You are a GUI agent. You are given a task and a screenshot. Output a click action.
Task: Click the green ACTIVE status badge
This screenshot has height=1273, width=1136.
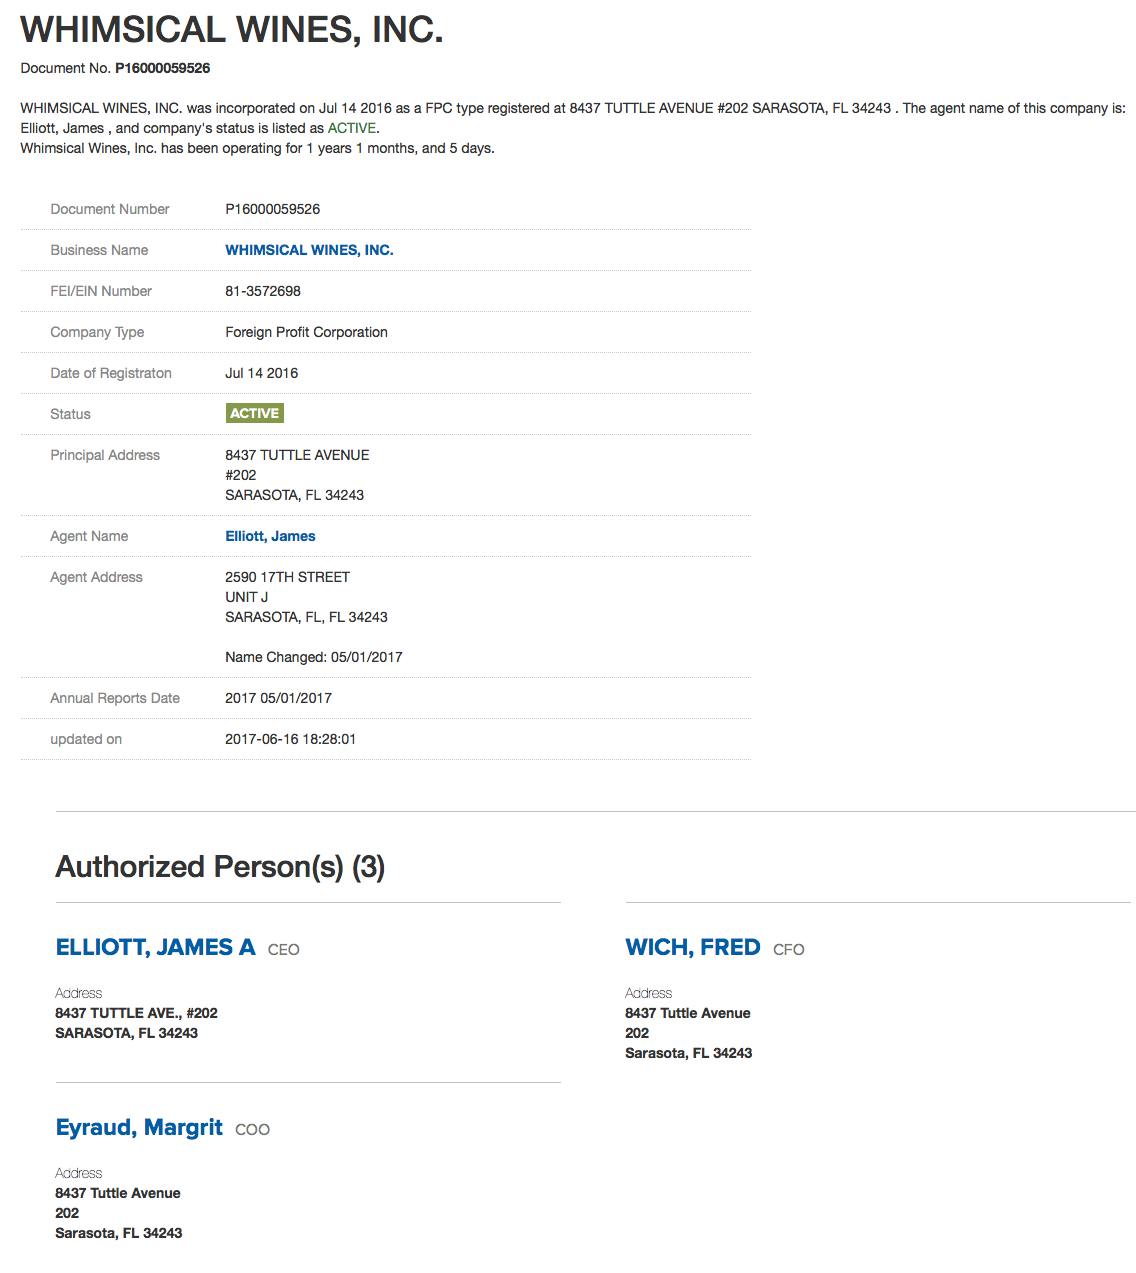[x=255, y=413]
